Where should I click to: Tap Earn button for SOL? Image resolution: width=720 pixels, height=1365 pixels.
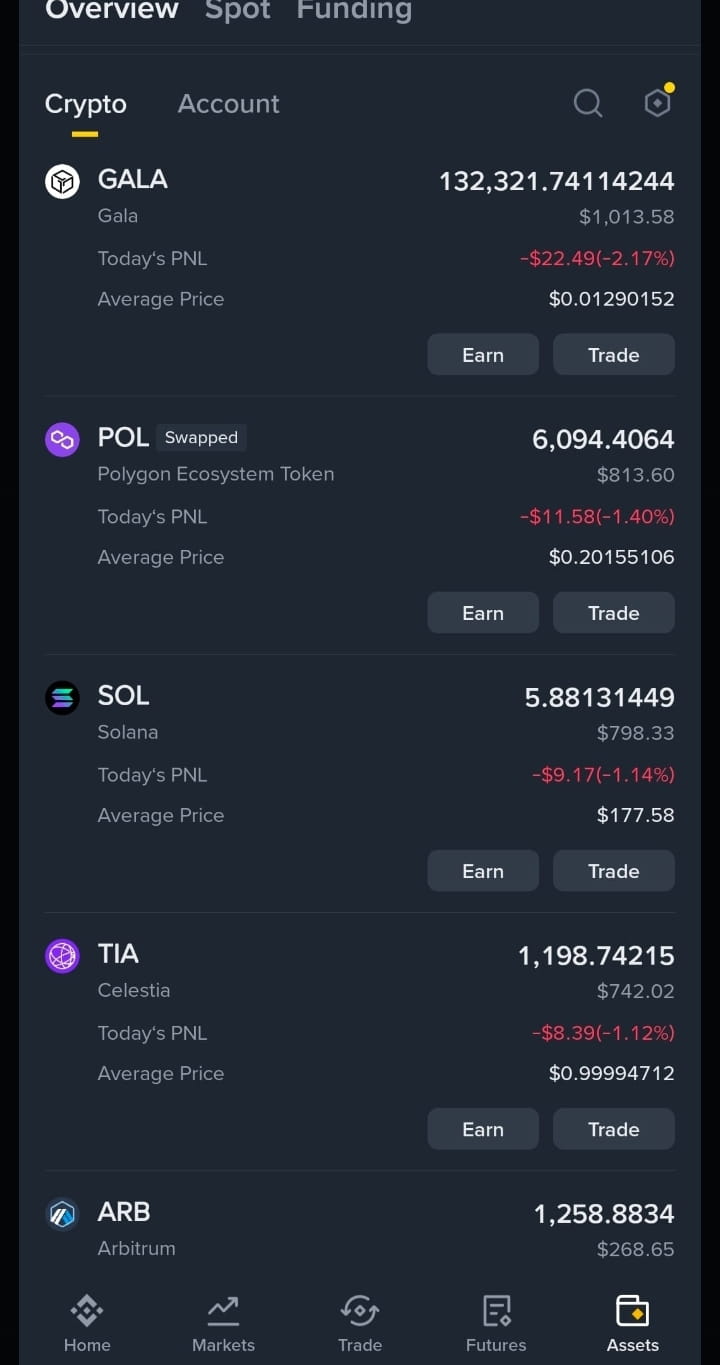[x=483, y=871]
